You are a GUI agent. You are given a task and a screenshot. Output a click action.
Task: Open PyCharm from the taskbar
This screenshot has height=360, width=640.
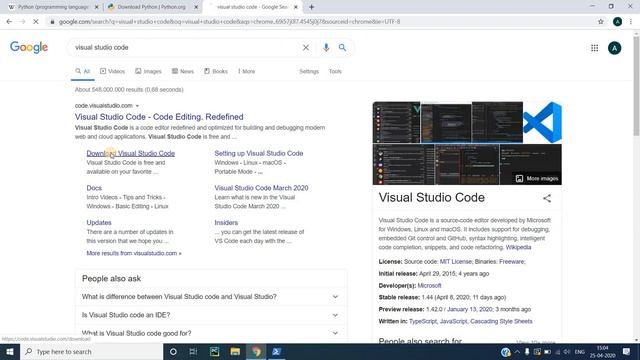(x=214, y=351)
